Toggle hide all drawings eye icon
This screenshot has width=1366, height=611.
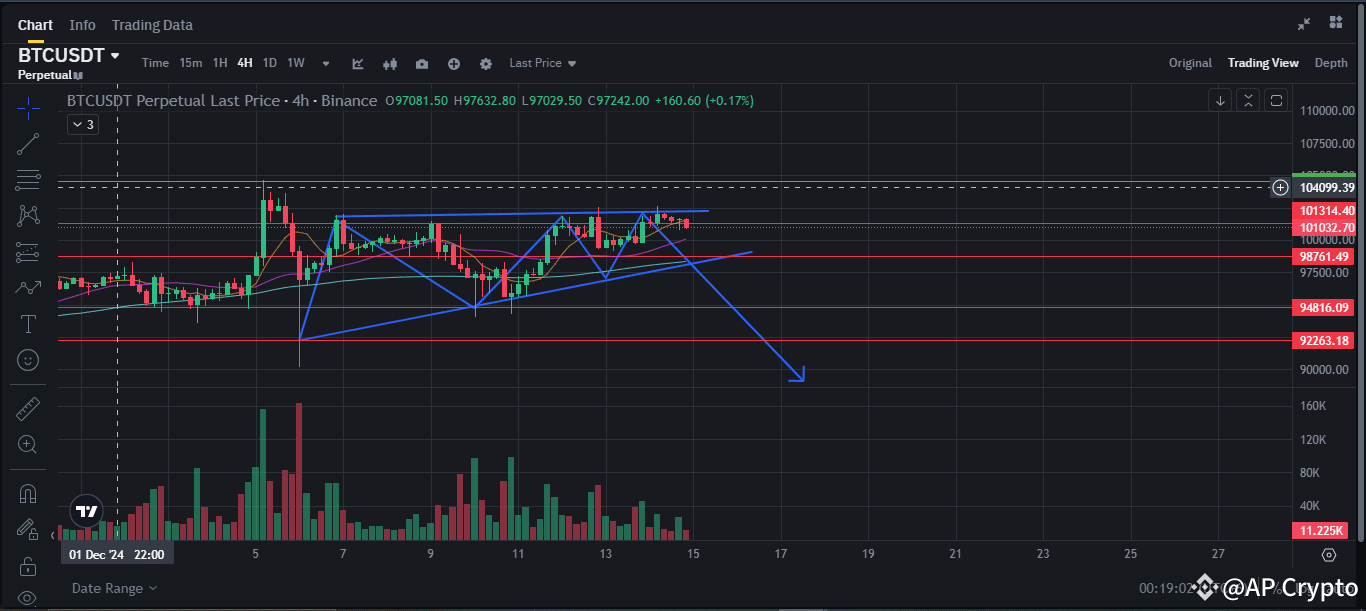tap(28, 598)
